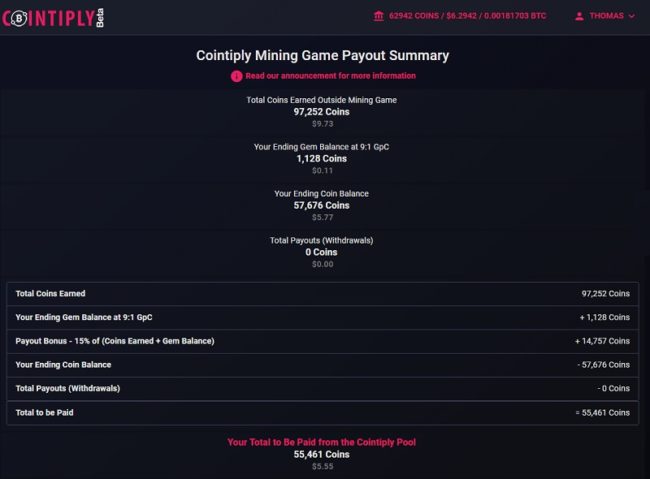This screenshot has height=479, width=650.
Task: Open the THOMAS account menu
Action: tap(606, 16)
